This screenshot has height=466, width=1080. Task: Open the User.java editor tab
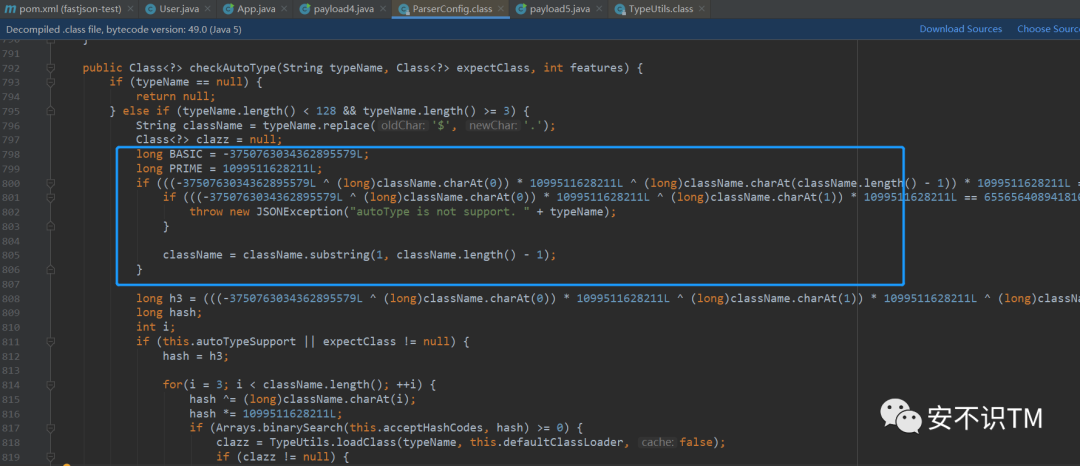pos(178,10)
